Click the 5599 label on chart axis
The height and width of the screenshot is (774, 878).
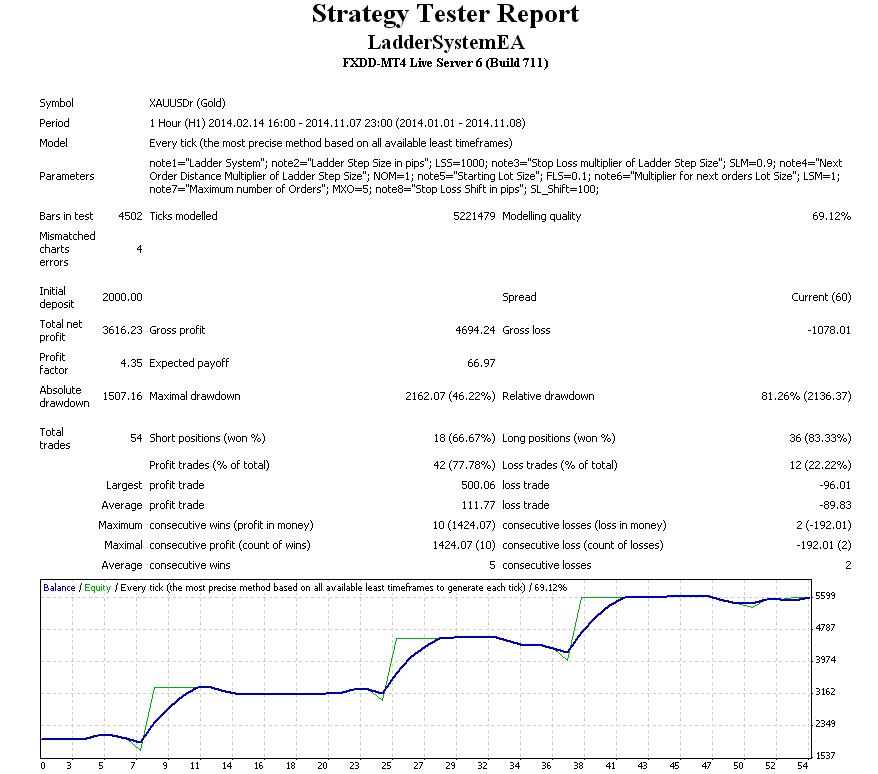click(x=825, y=596)
